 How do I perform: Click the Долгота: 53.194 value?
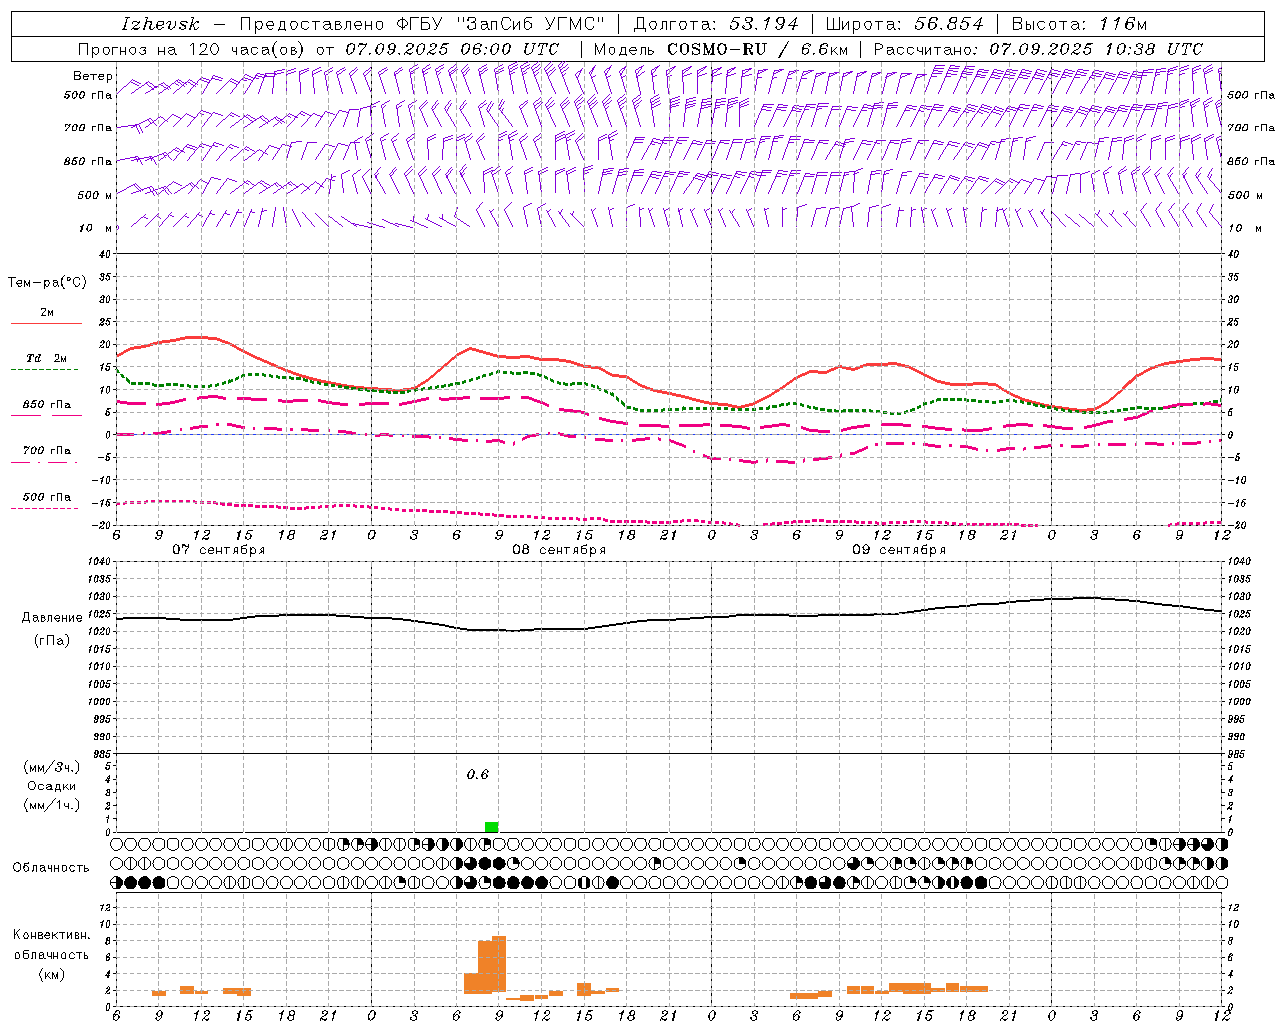pyautogui.click(x=716, y=24)
